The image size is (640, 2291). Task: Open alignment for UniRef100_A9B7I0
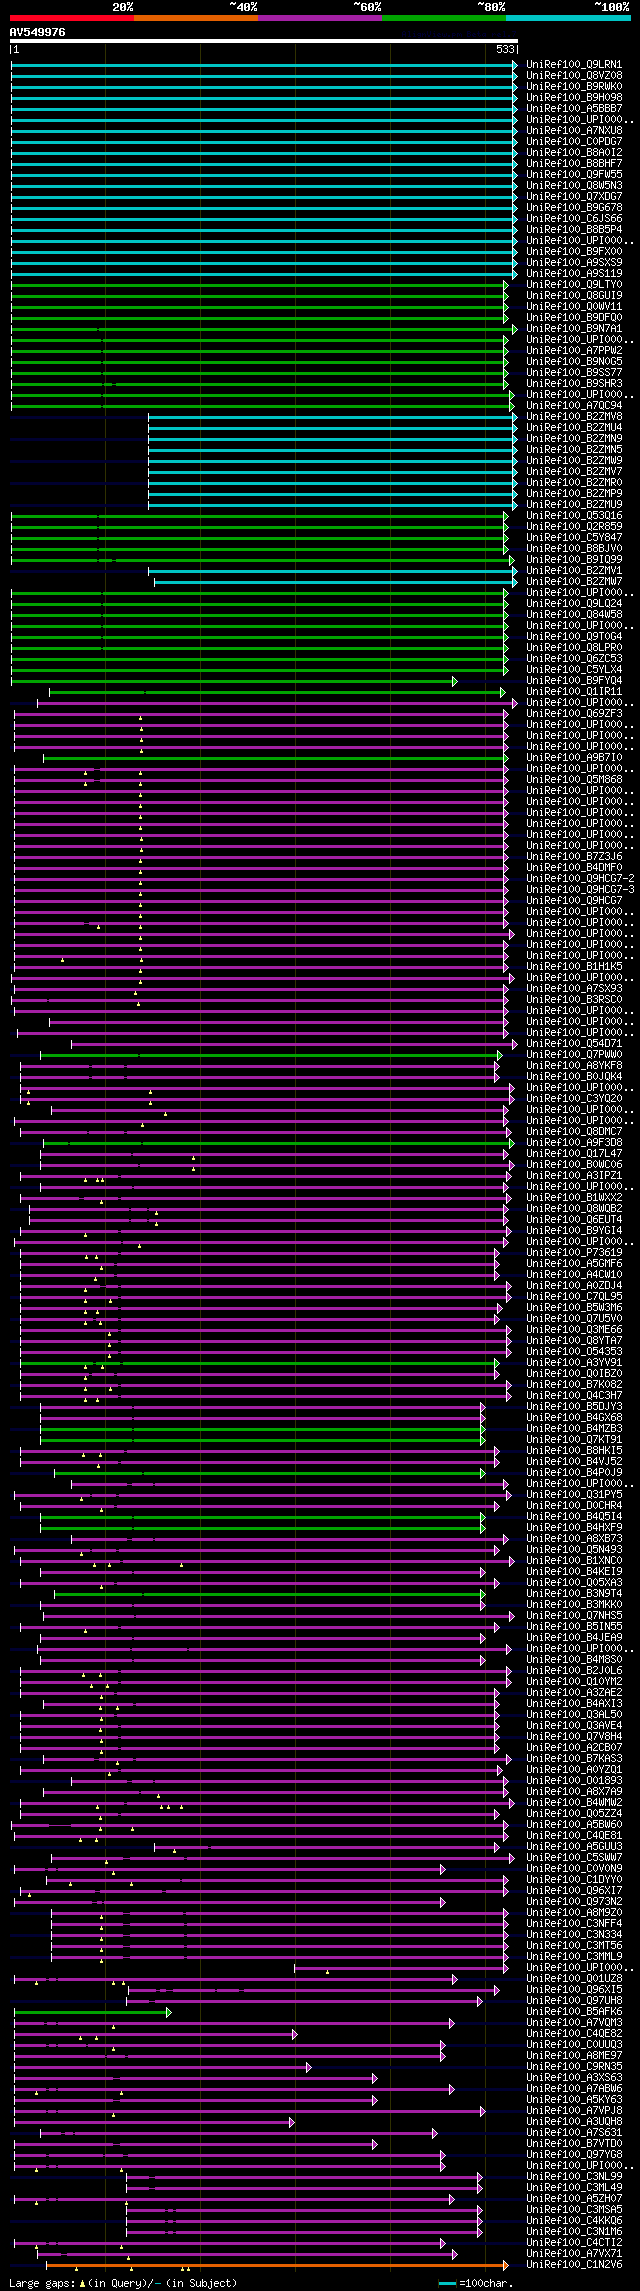coord(574,758)
